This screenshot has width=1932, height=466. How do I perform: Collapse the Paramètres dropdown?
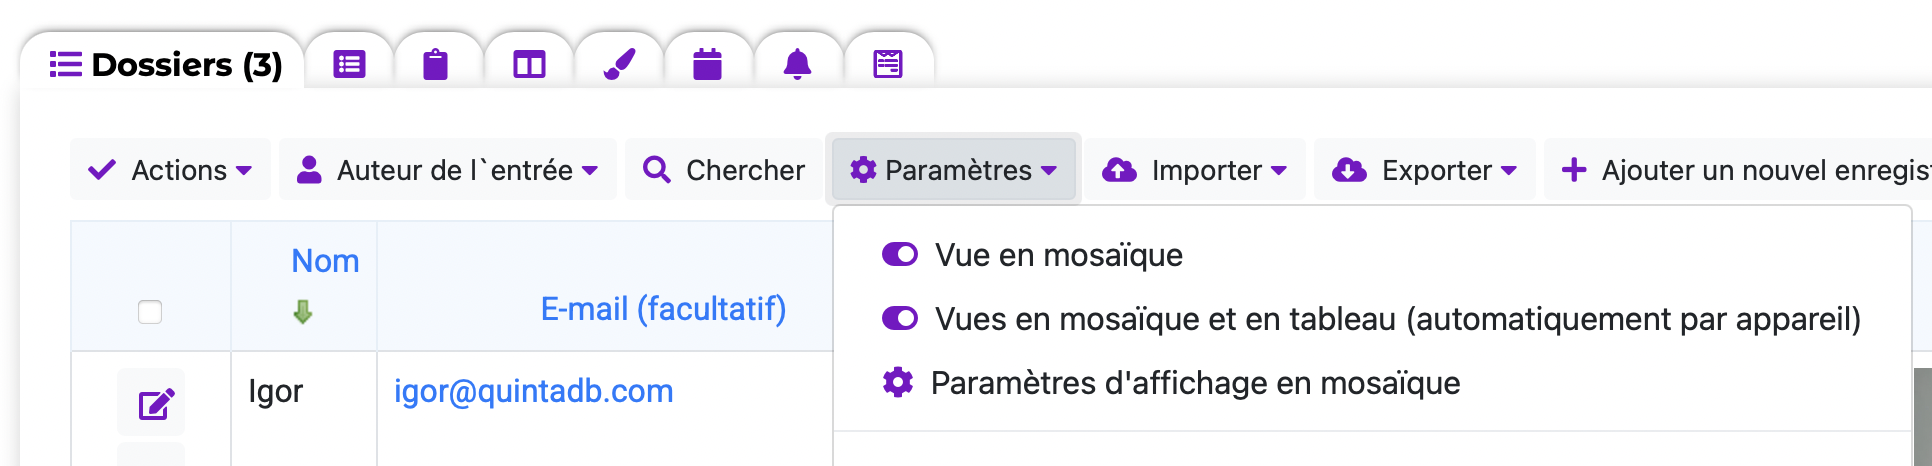tap(953, 170)
